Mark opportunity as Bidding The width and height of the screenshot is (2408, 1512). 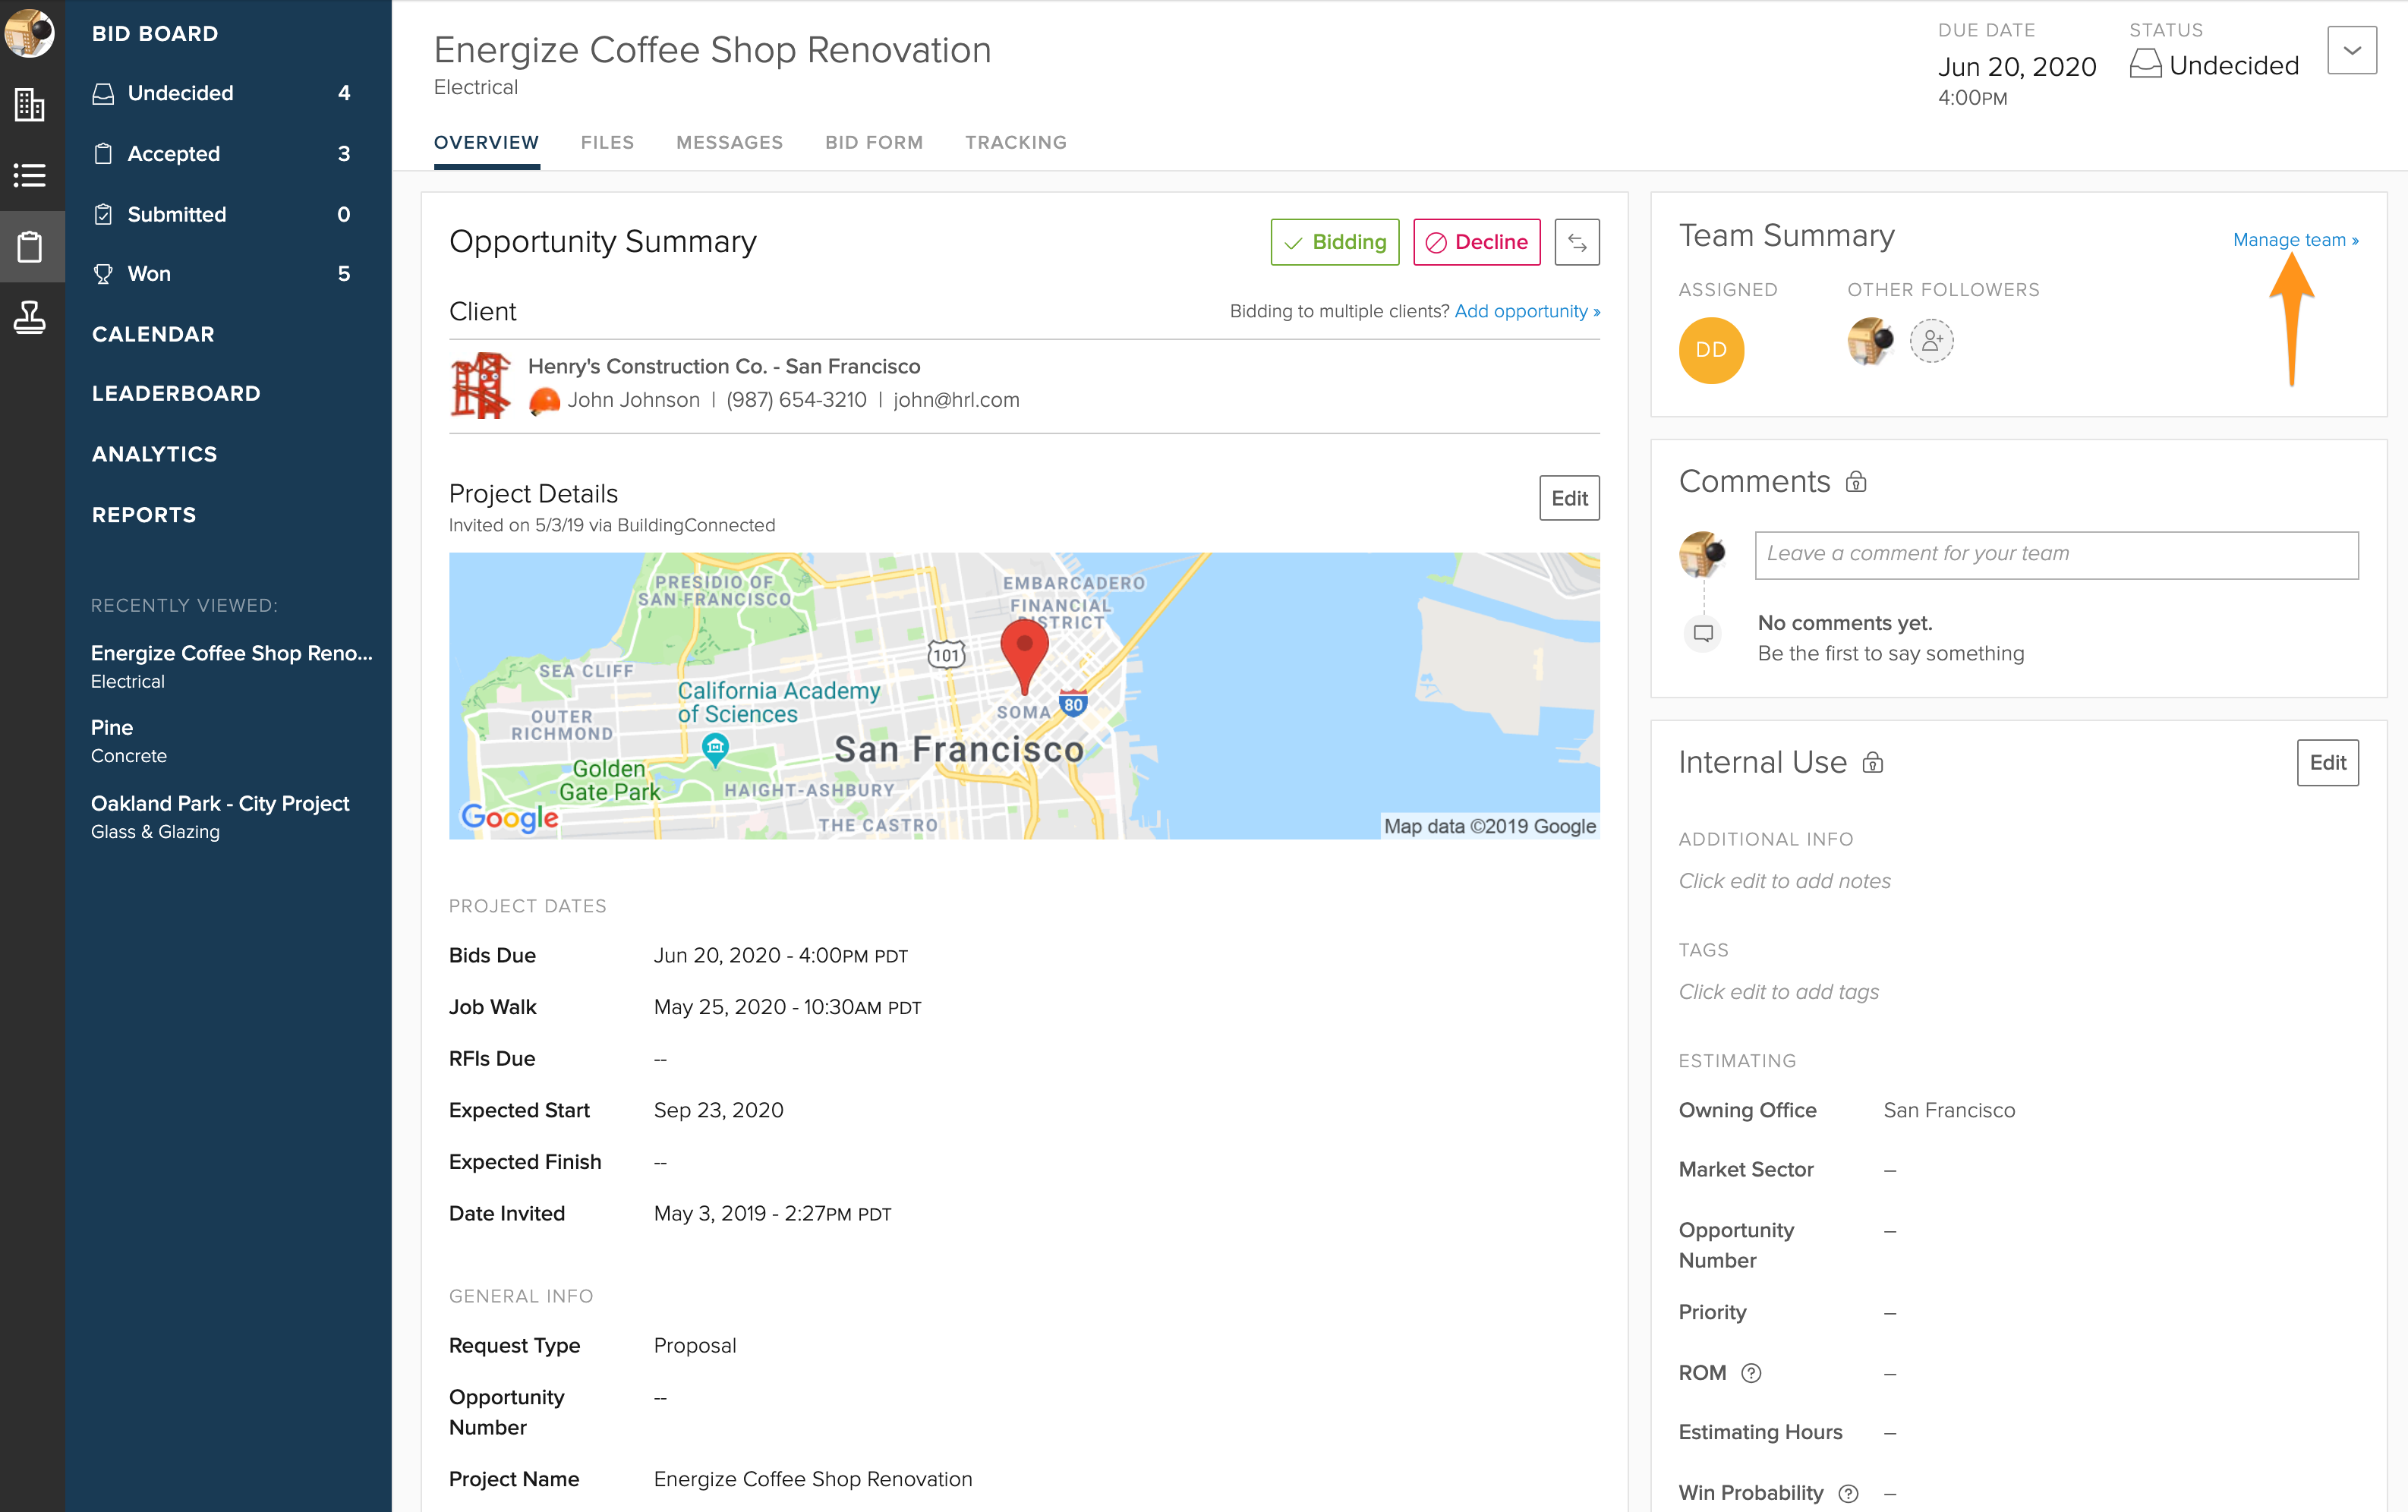click(x=1334, y=242)
